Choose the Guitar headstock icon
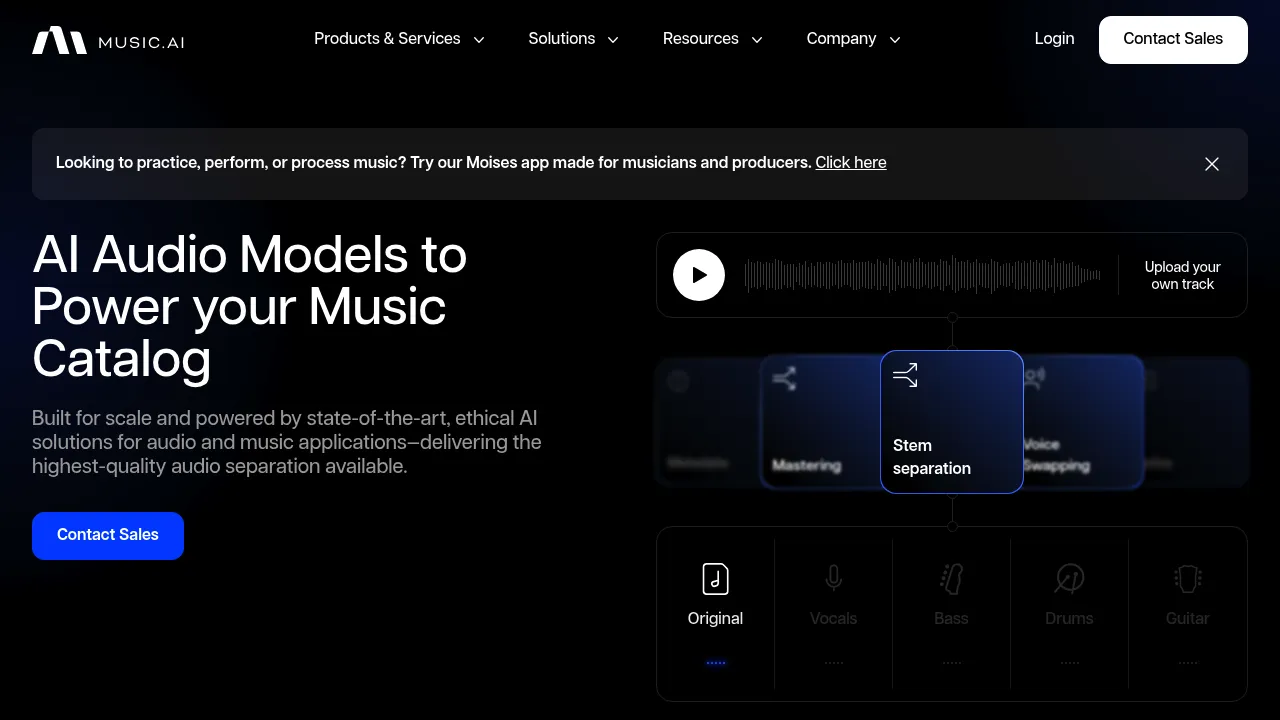The image size is (1280, 720). [x=1187, y=578]
